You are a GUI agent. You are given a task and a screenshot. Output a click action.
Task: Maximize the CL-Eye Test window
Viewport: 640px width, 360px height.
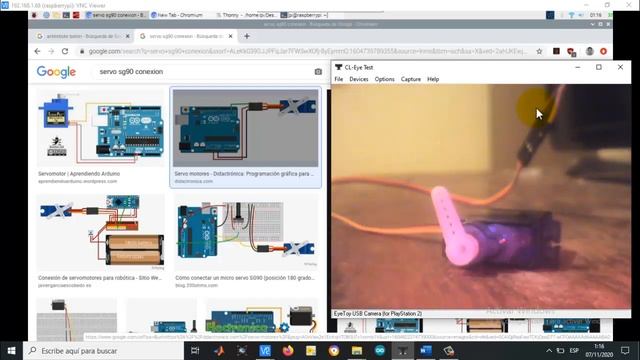[599, 67]
